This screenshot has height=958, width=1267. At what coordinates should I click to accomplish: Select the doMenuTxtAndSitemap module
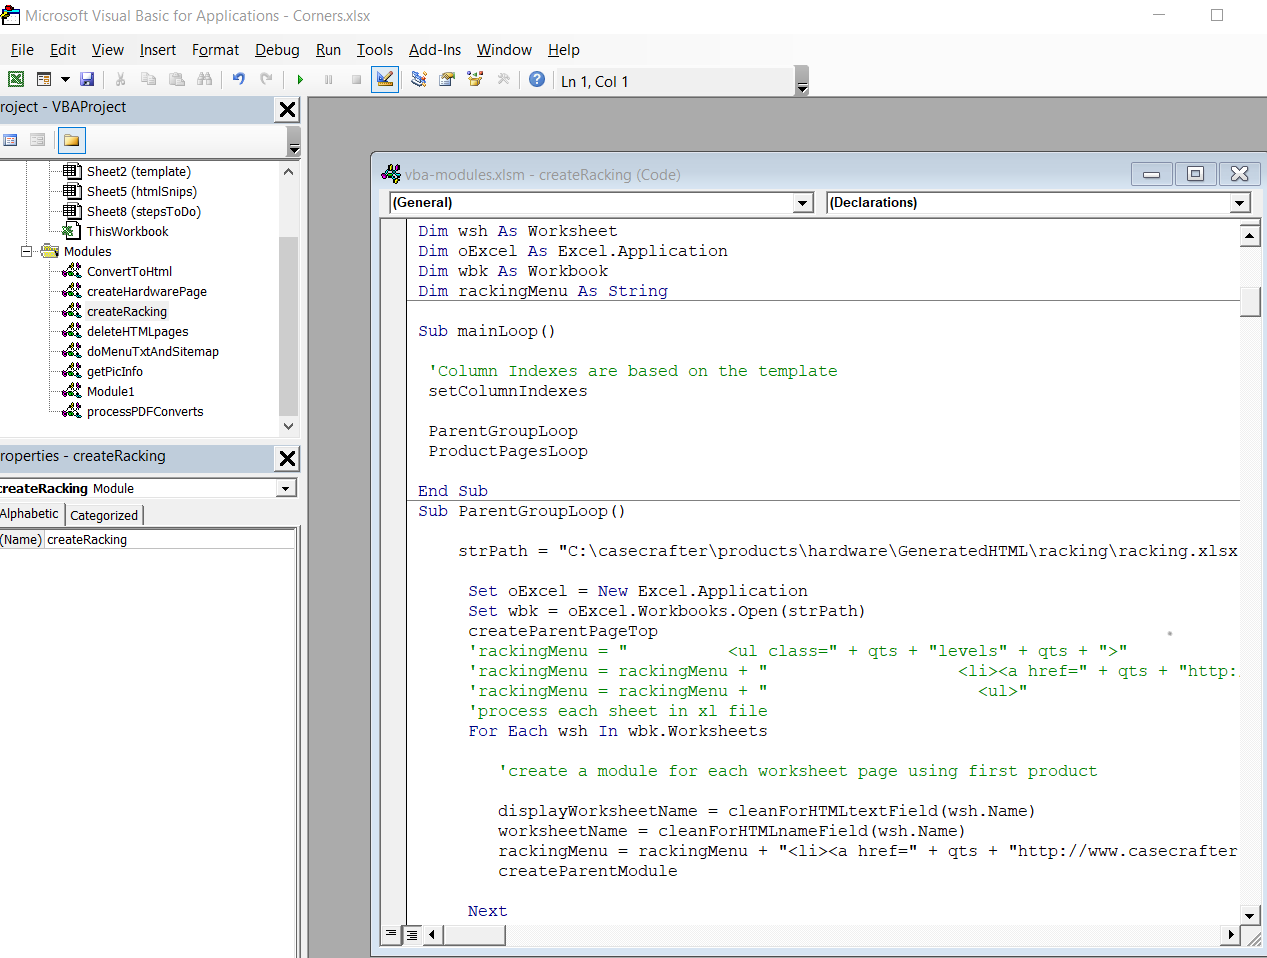click(152, 352)
